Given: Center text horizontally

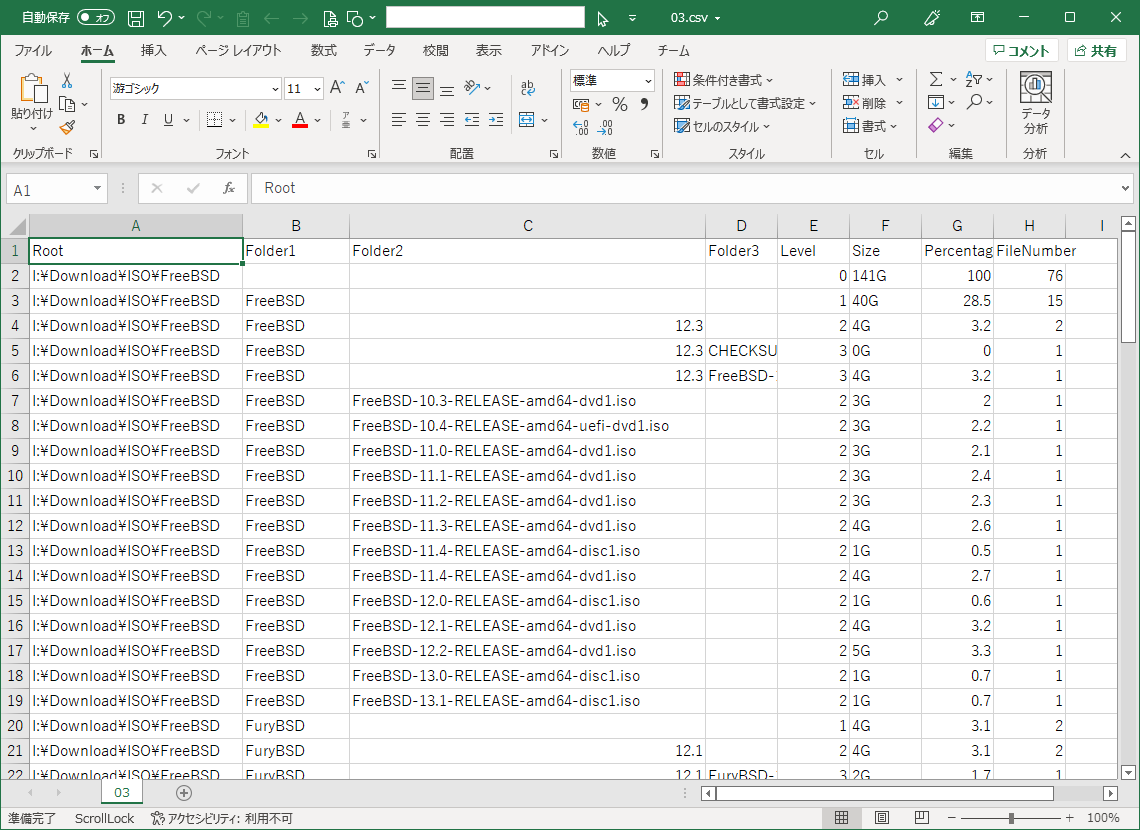Looking at the screenshot, I should [422, 120].
